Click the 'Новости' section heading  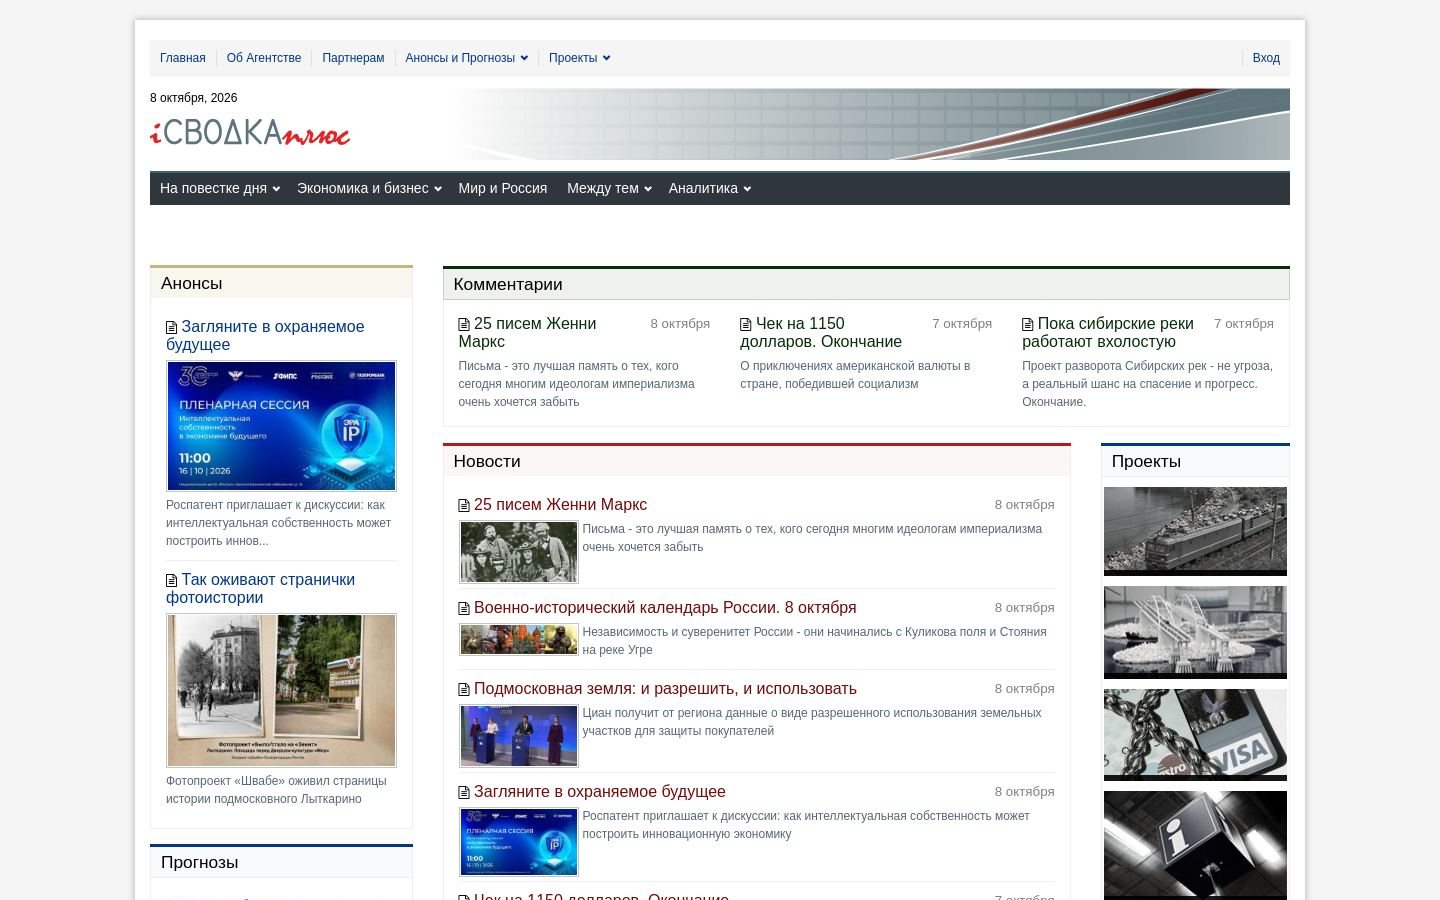click(487, 462)
